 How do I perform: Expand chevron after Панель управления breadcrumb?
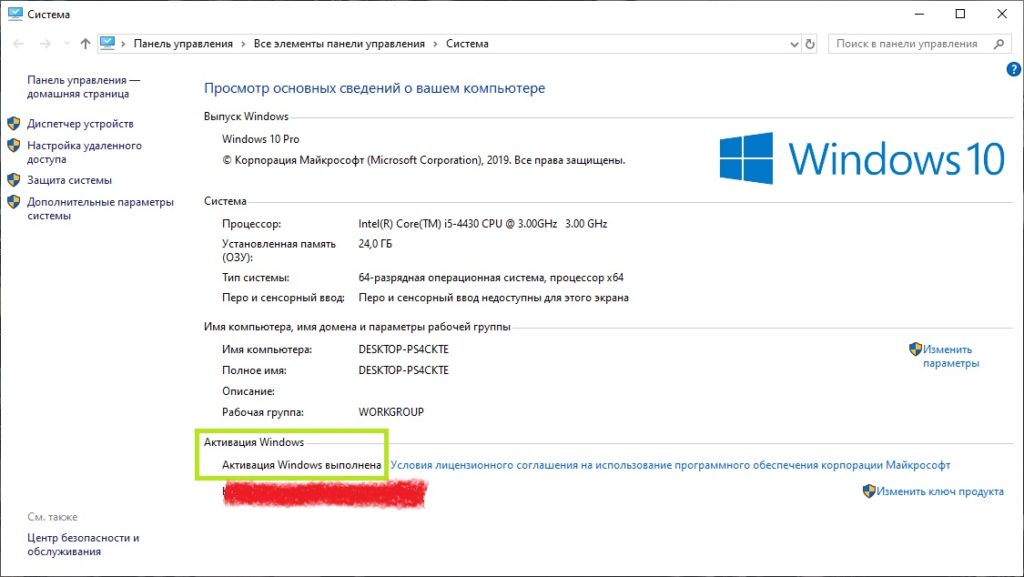[243, 44]
